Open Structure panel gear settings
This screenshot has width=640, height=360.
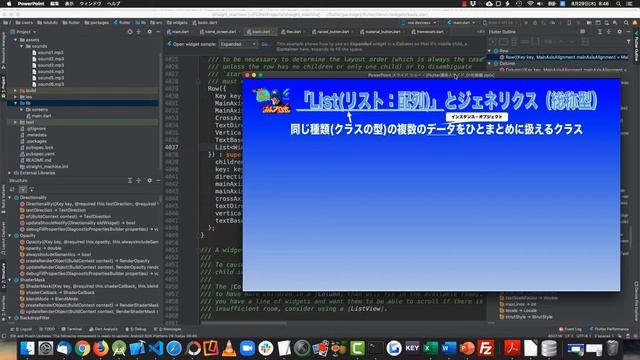pos(149,180)
